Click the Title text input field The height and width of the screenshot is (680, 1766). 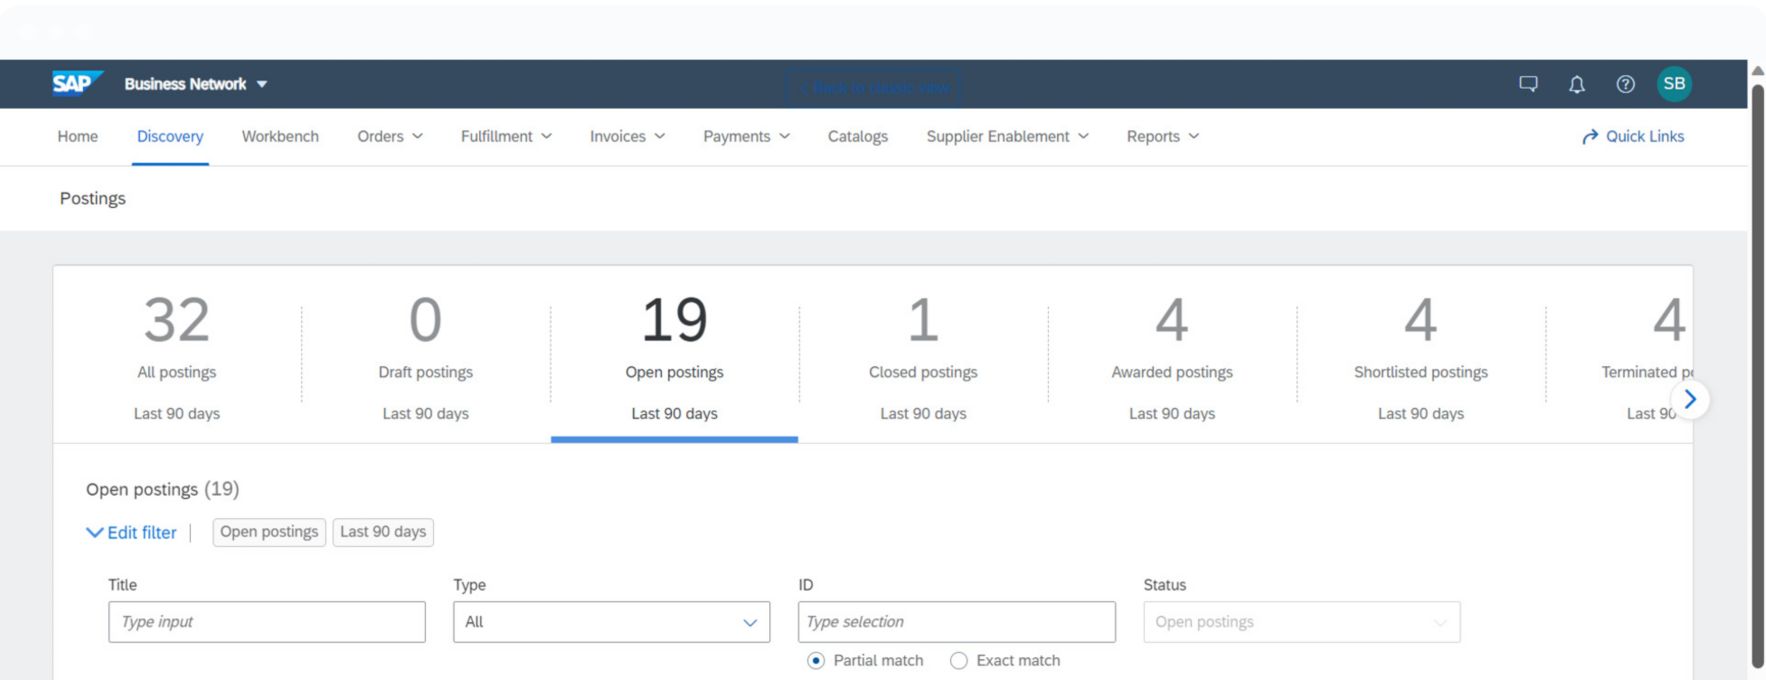pos(267,622)
